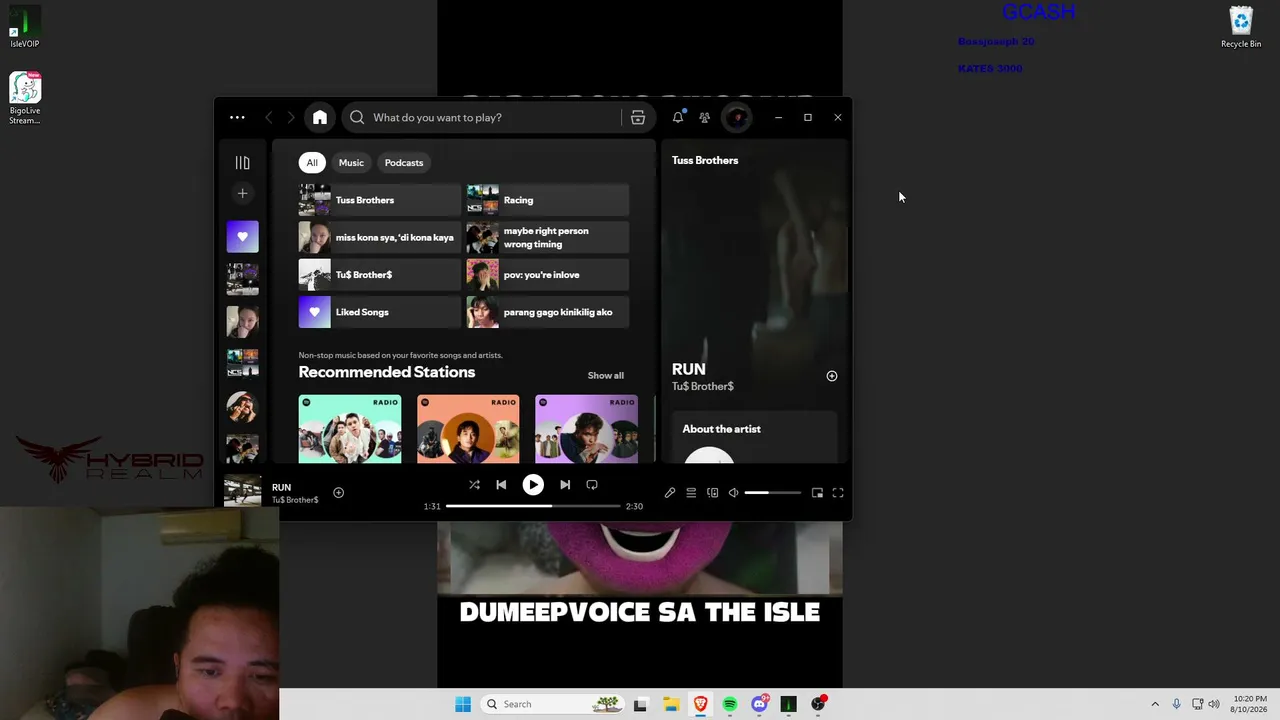
Task: Open Connect to a device icon
Action: pos(713,493)
